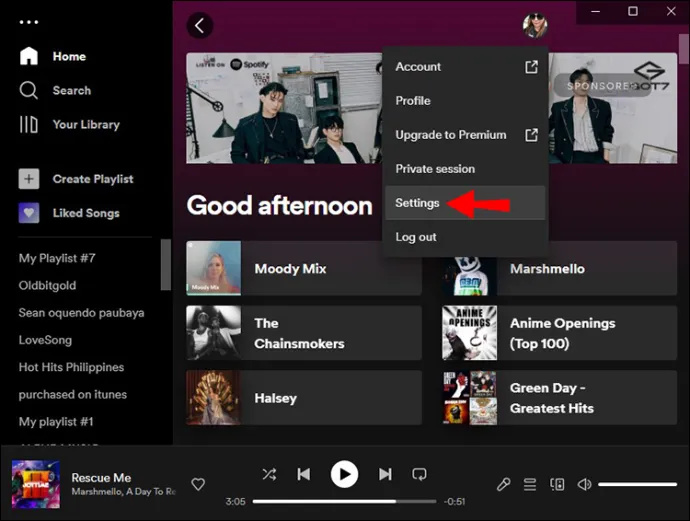
Task: Open the lyrics microphone icon
Action: click(x=503, y=484)
